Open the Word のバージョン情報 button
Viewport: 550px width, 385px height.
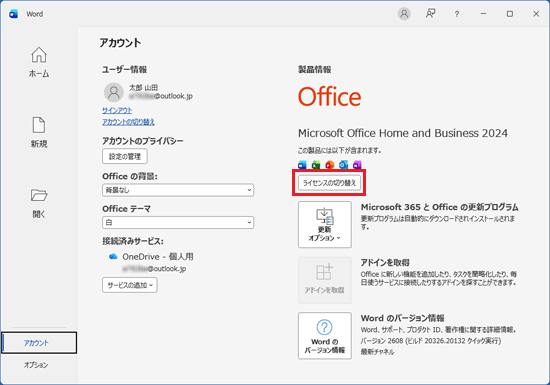pos(325,336)
